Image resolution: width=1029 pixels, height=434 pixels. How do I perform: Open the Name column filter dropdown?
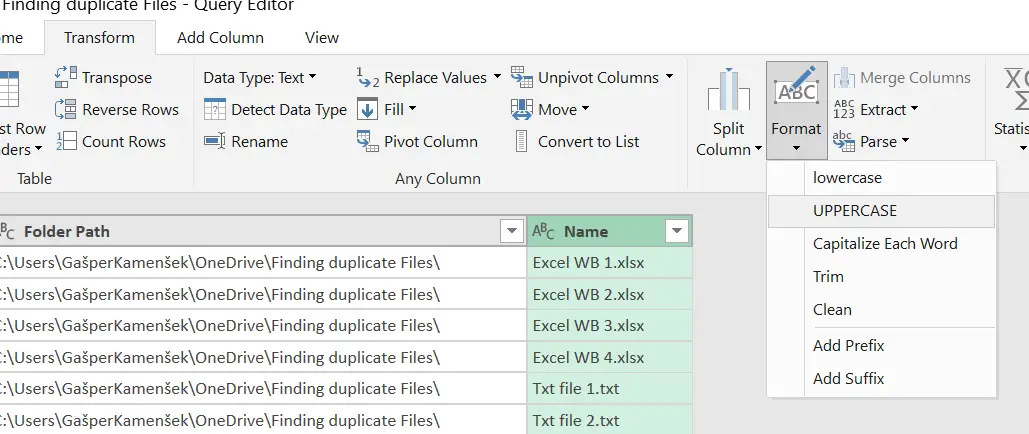coord(677,231)
